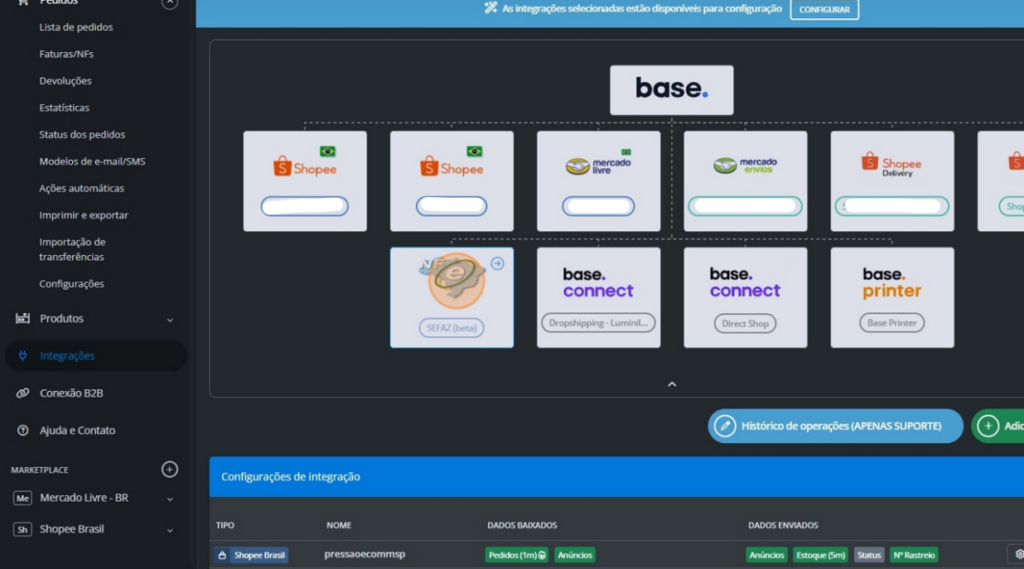Click the name pill under Mercado Envios
The width and height of the screenshot is (1024, 569).
coord(745,206)
